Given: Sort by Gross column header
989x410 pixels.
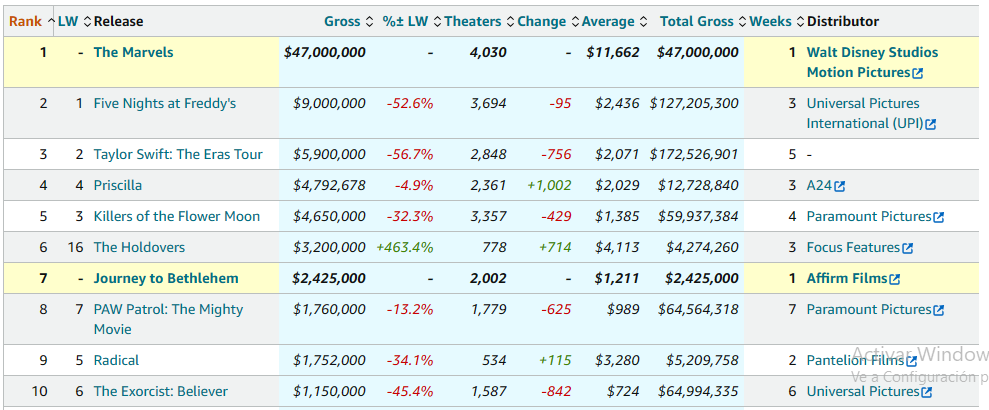Looking at the screenshot, I should (x=342, y=21).
